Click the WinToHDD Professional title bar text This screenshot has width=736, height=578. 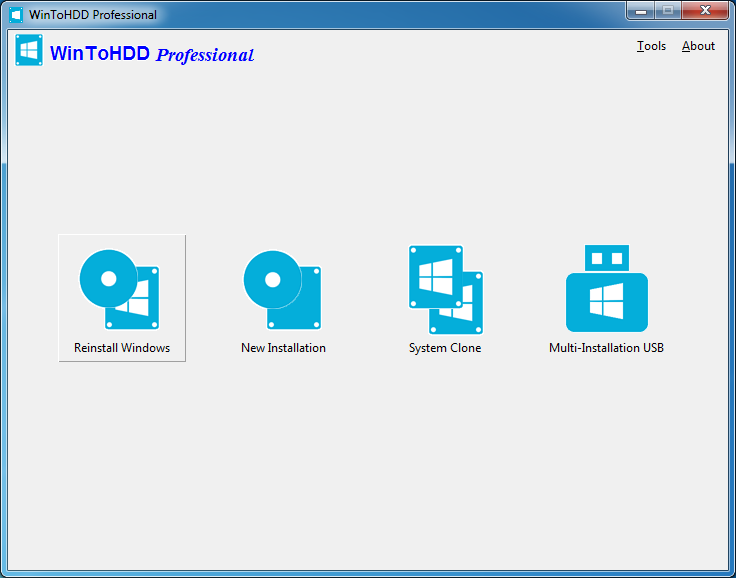coord(93,15)
